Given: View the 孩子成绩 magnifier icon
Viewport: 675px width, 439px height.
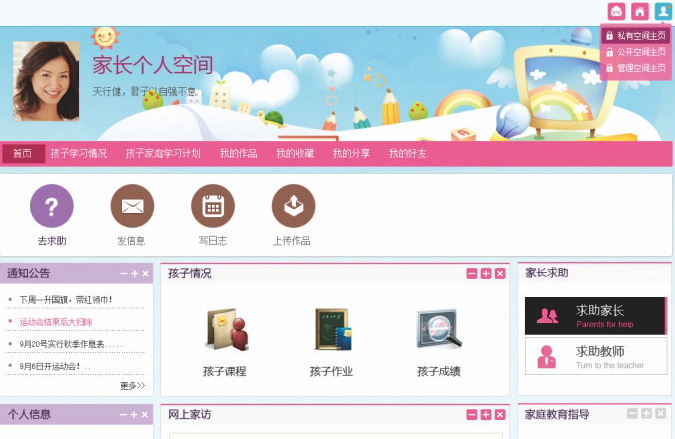Looking at the screenshot, I should pos(439,329).
